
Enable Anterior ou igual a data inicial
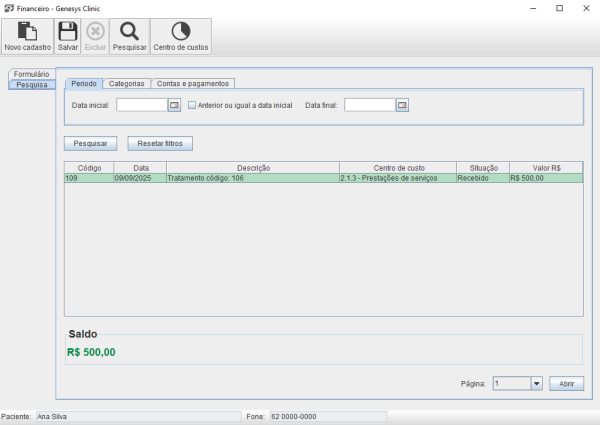point(192,104)
